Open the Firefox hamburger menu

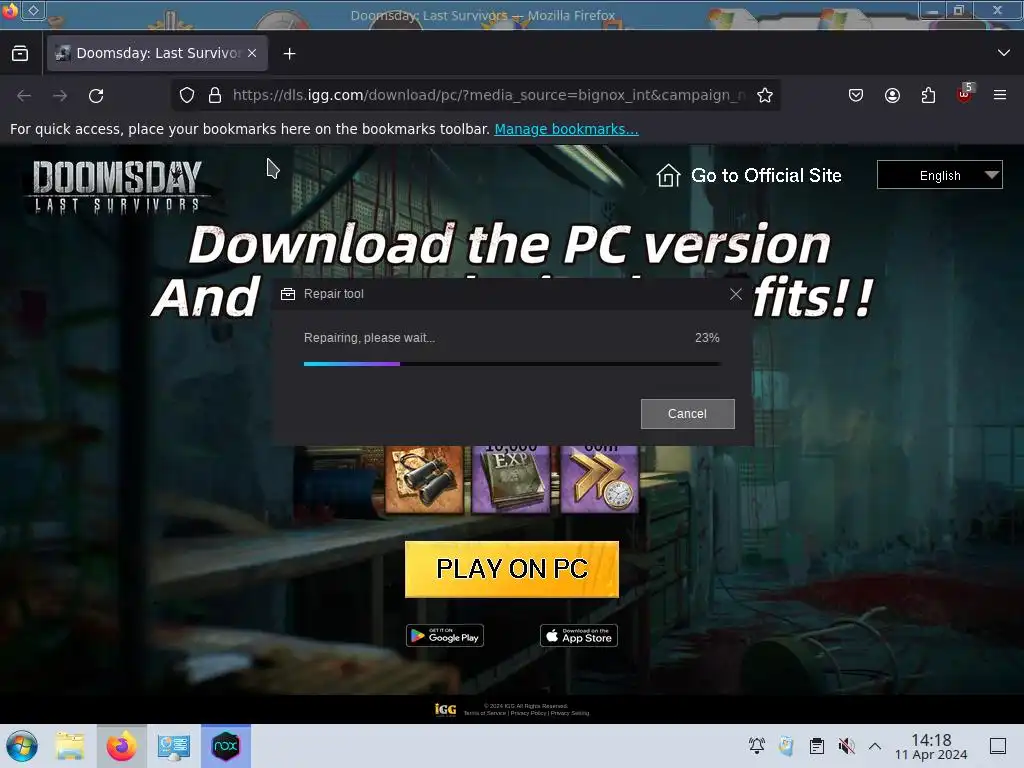tap(1000, 95)
